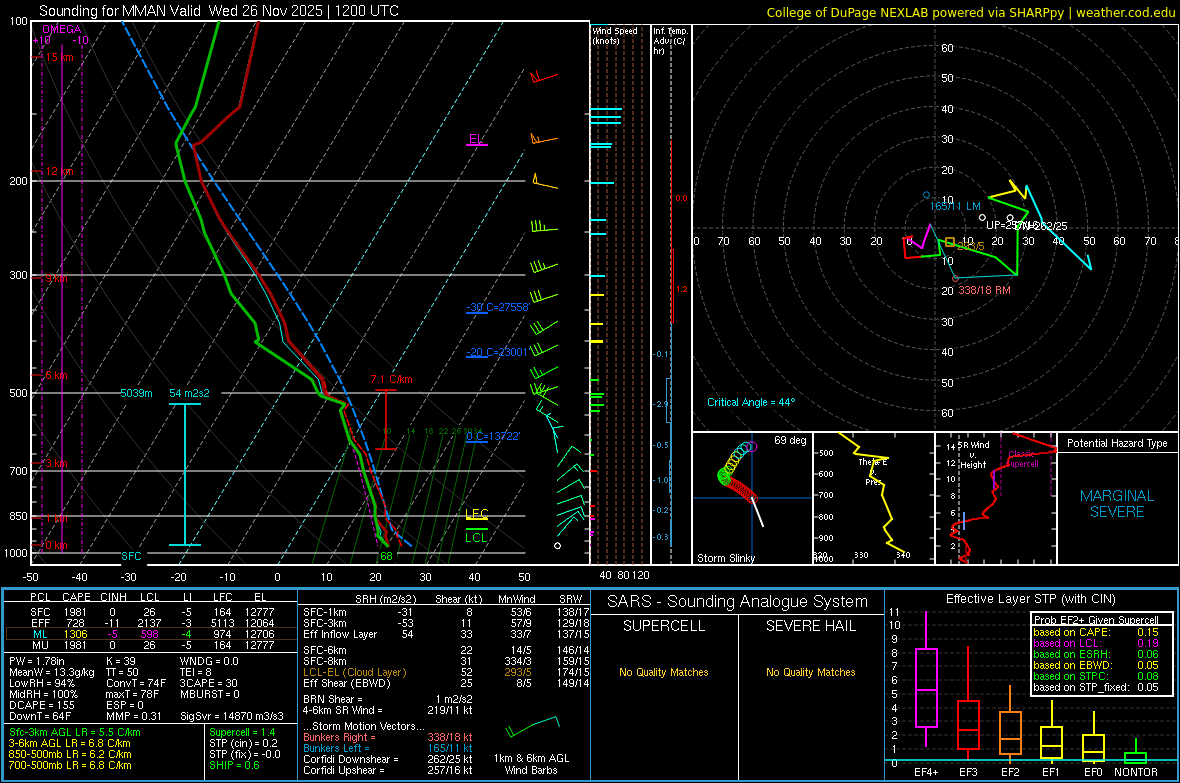
Task: Click the '69 deg' slinky tilt value
Action: (790, 440)
